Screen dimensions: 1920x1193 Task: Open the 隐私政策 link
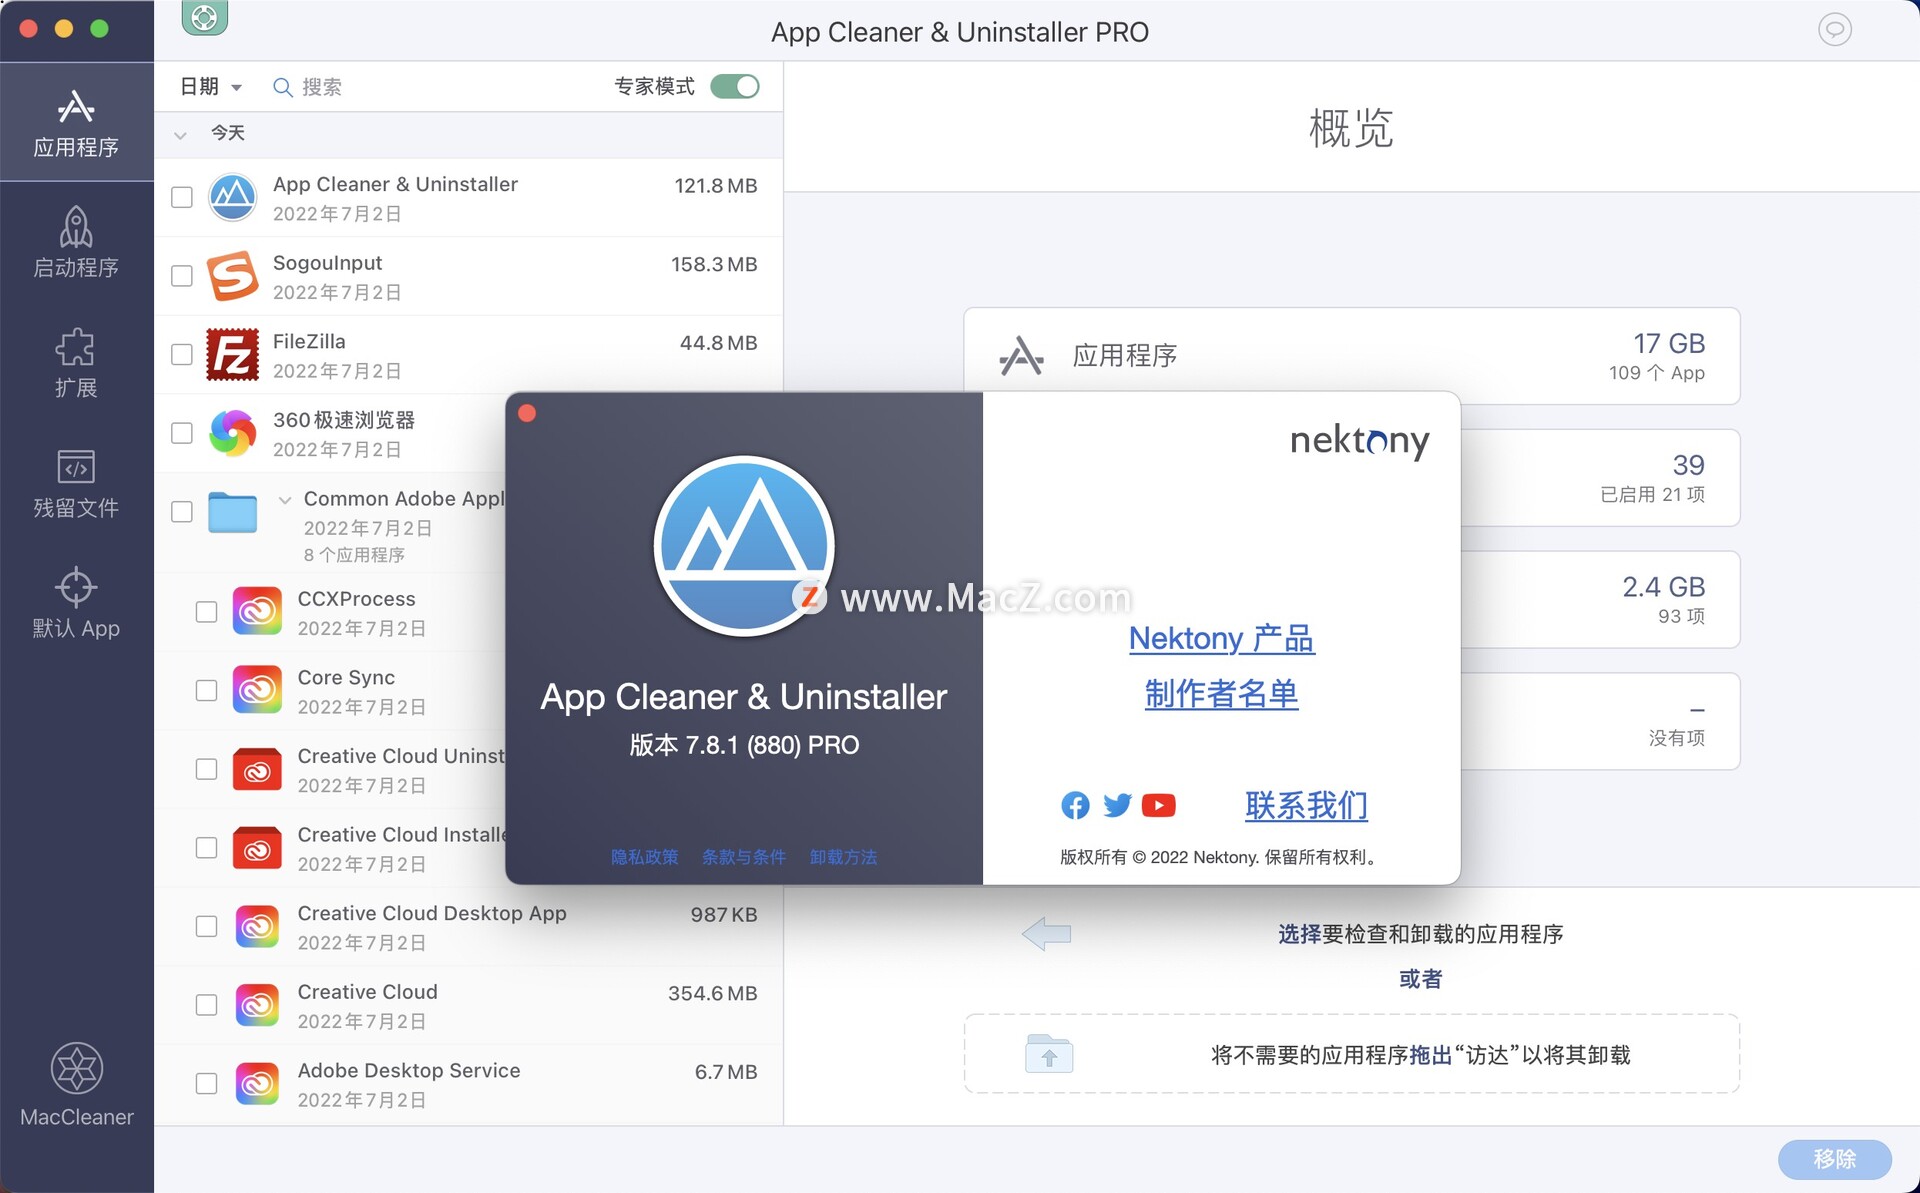click(645, 857)
